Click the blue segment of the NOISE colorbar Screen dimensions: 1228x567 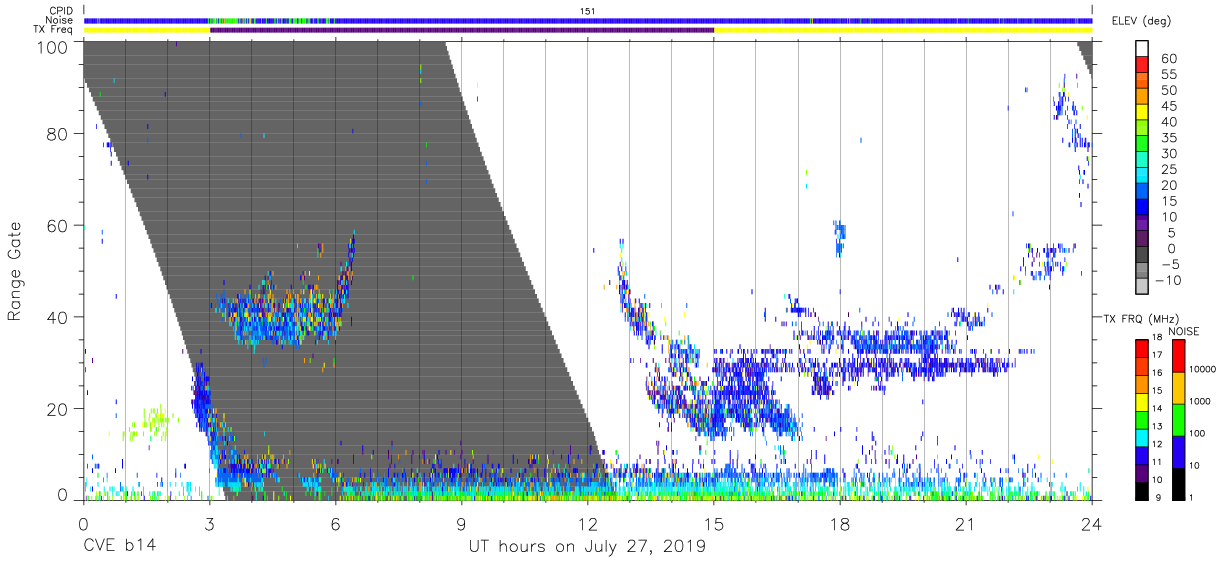coord(1178,450)
